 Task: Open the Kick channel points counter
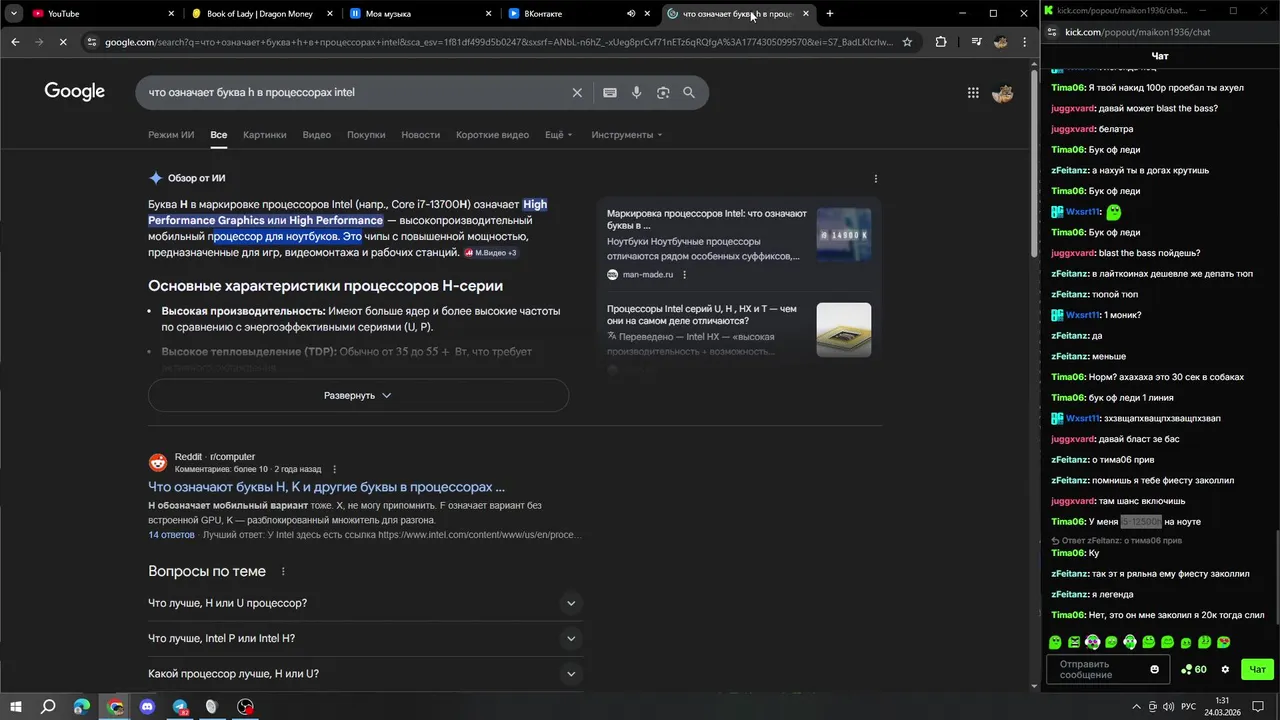click(1194, 669)
